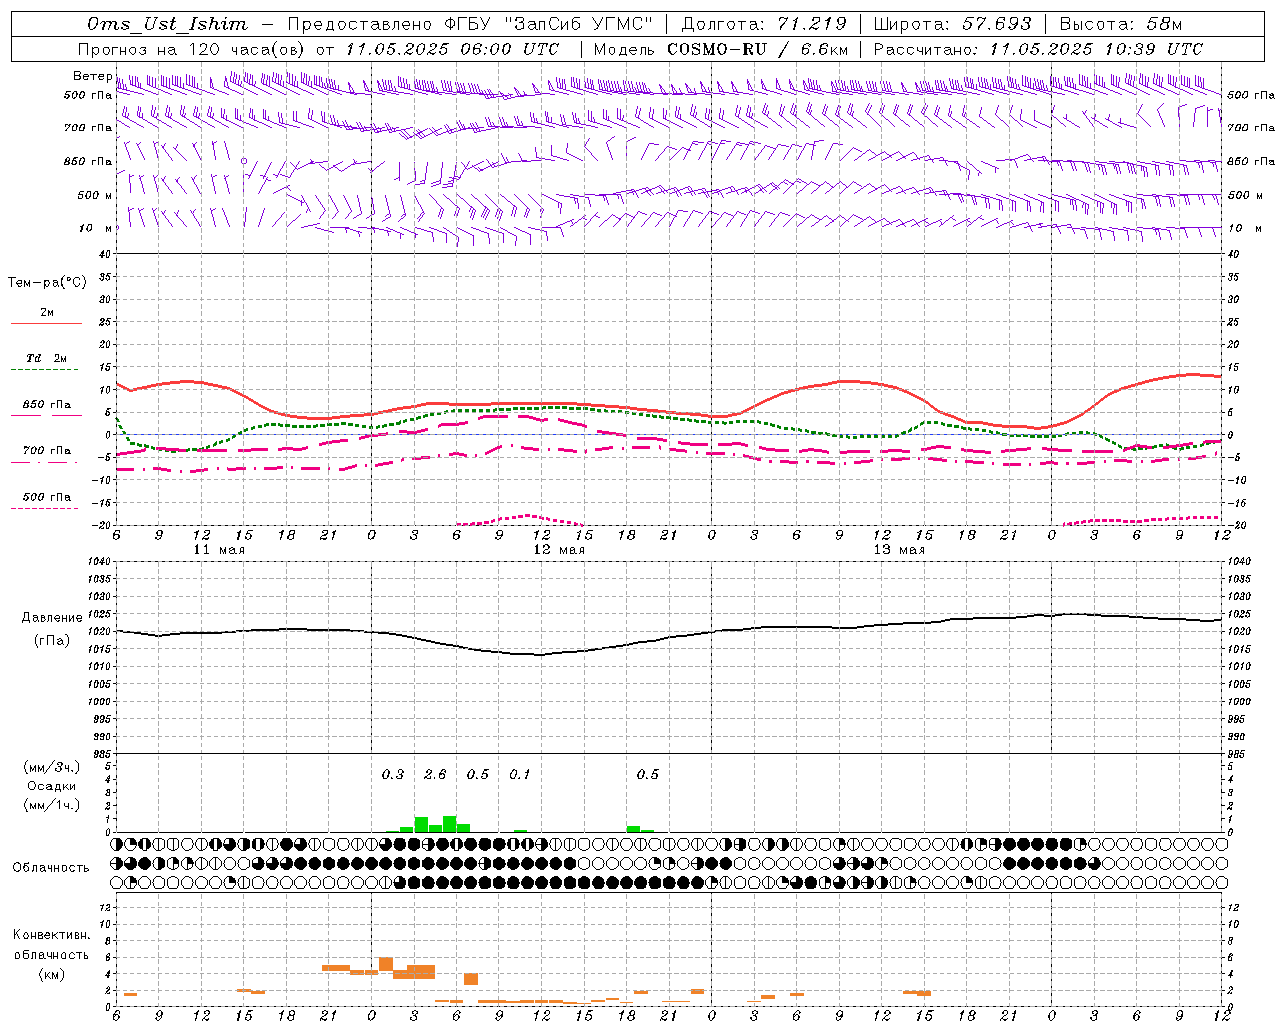Viewport: 1280px width, 1024px height.
Task: Click the Широта: 57.693 value
Action: tap(952, 24)
